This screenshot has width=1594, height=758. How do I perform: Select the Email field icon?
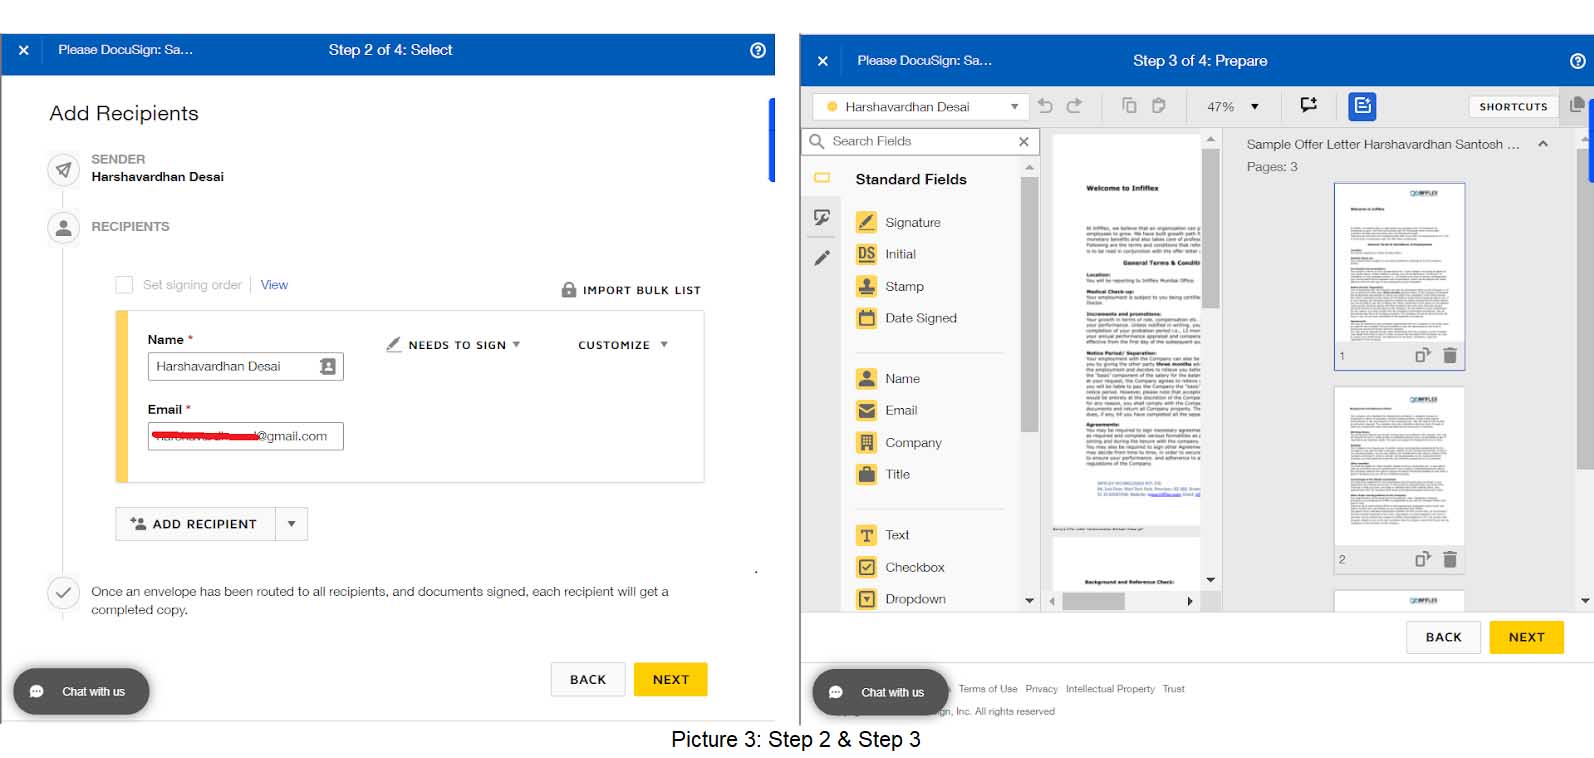pos(866,410)
